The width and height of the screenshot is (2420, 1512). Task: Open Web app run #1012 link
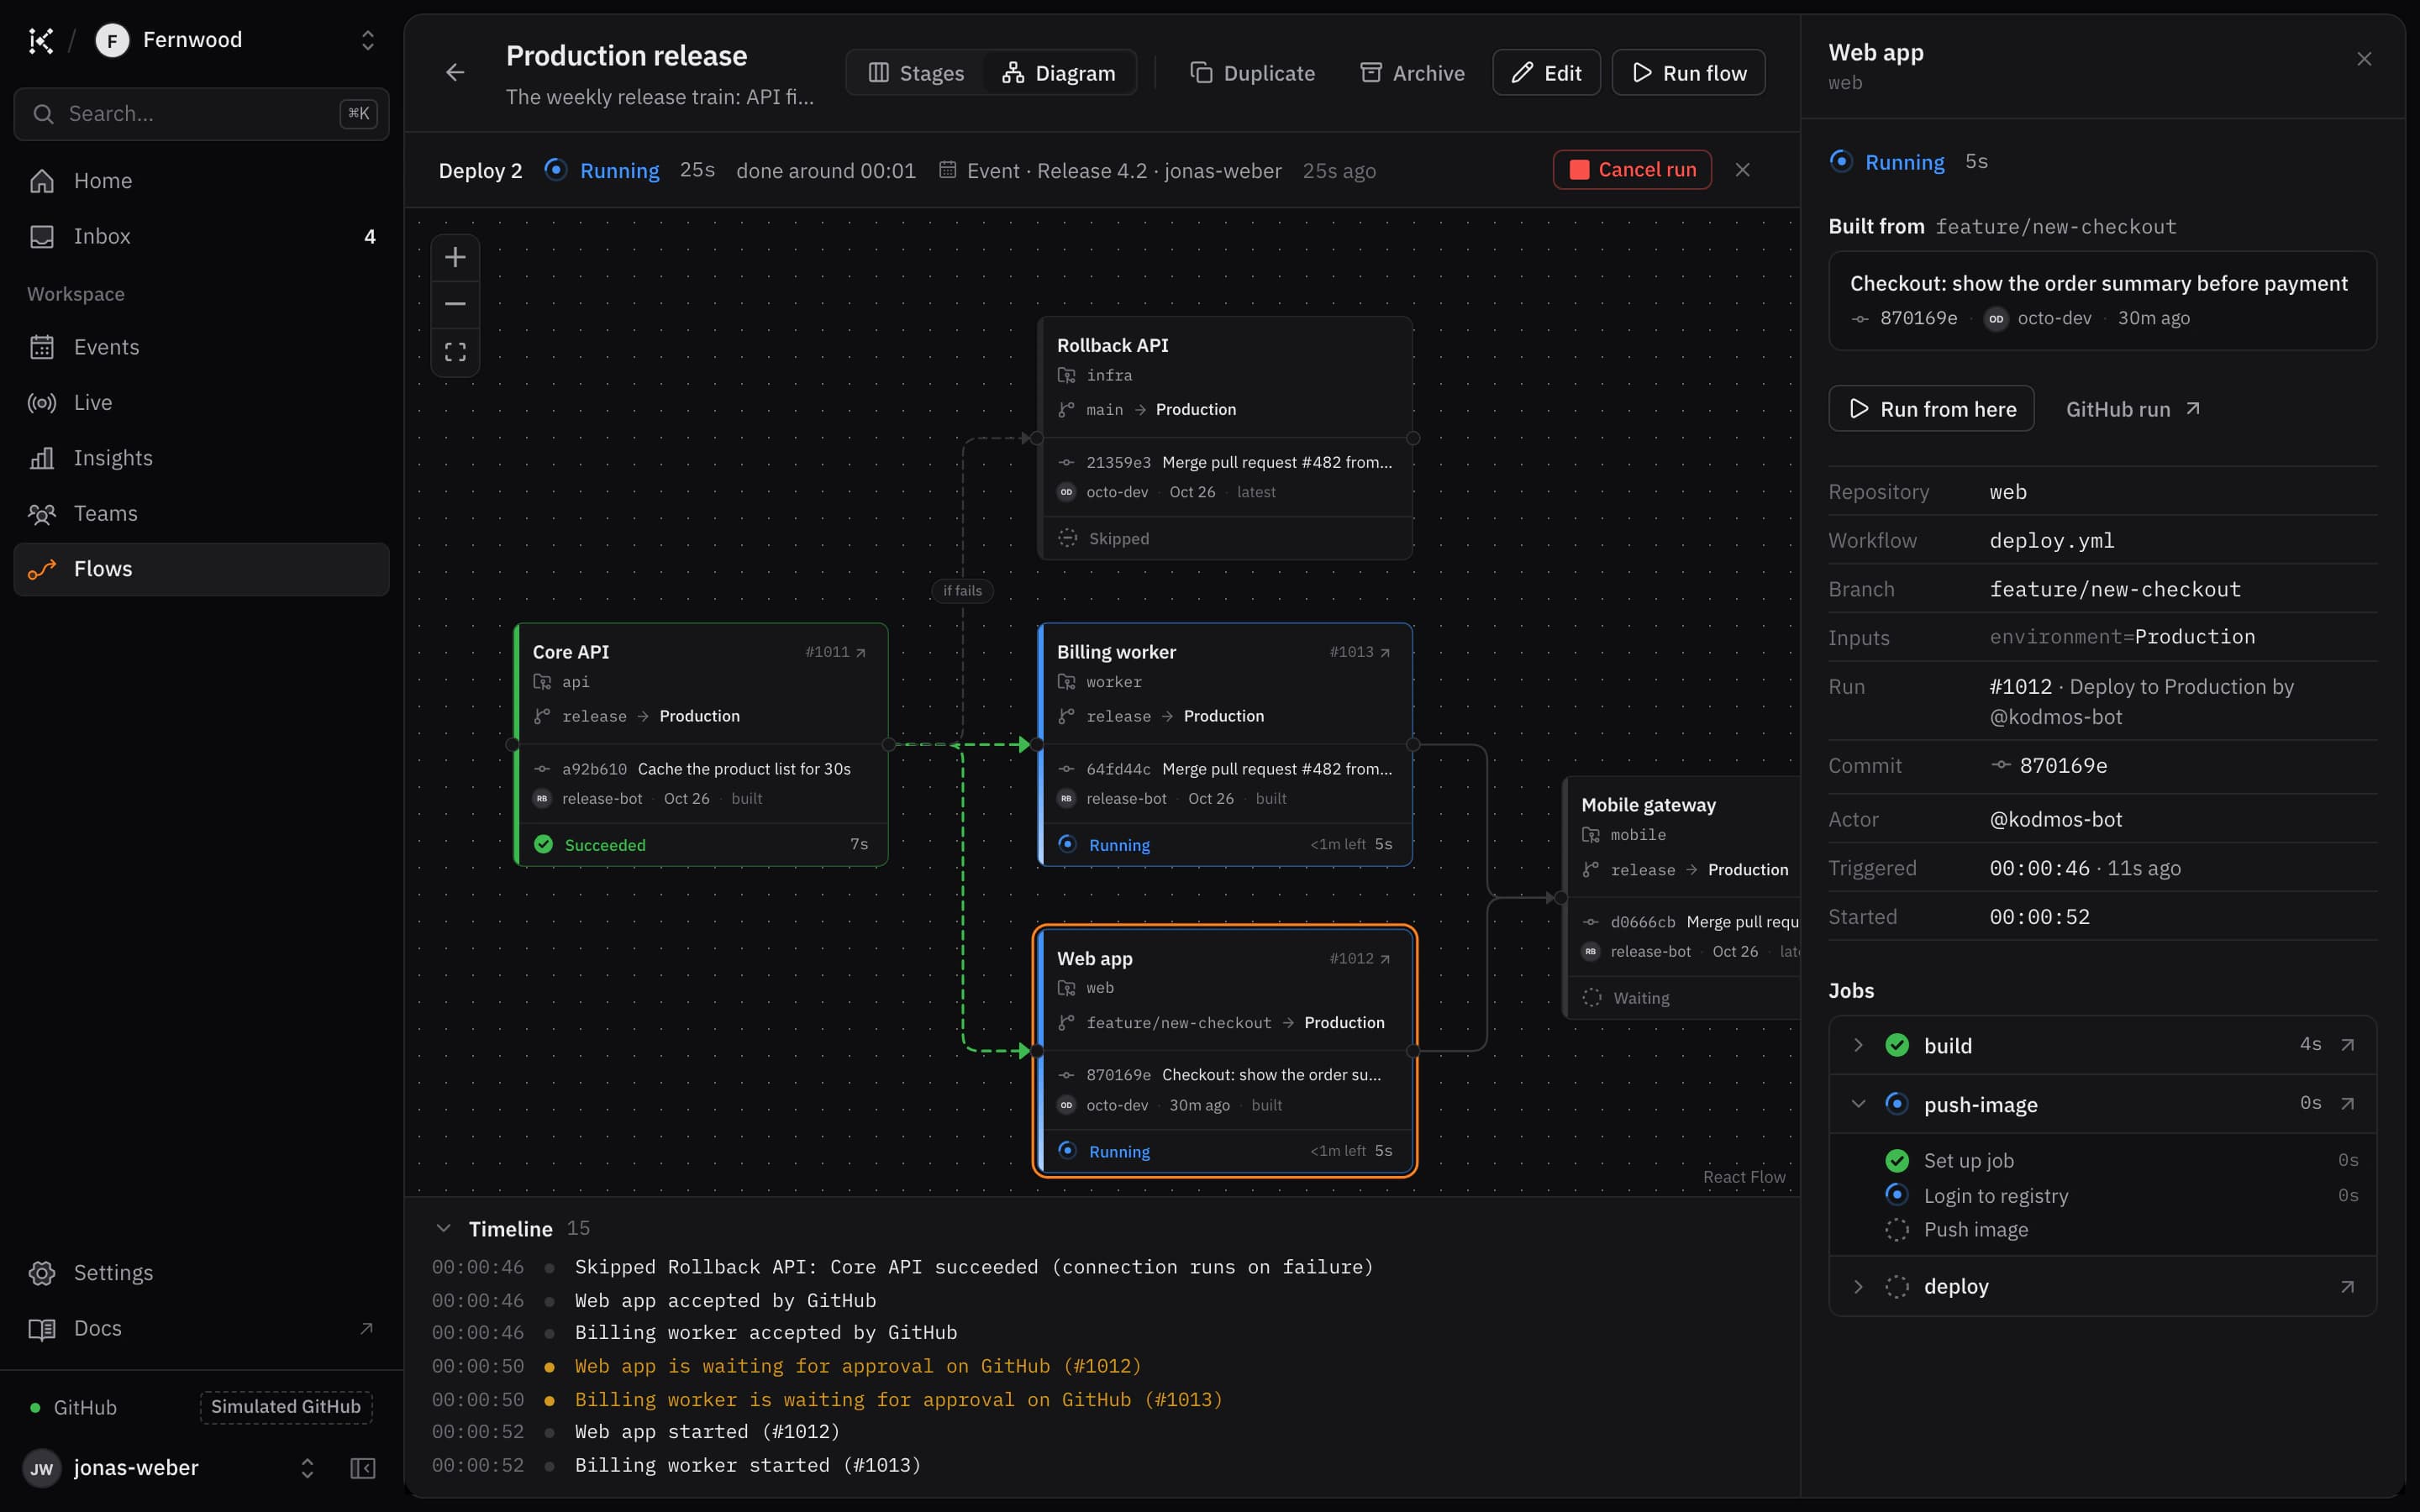(1360, 959)
